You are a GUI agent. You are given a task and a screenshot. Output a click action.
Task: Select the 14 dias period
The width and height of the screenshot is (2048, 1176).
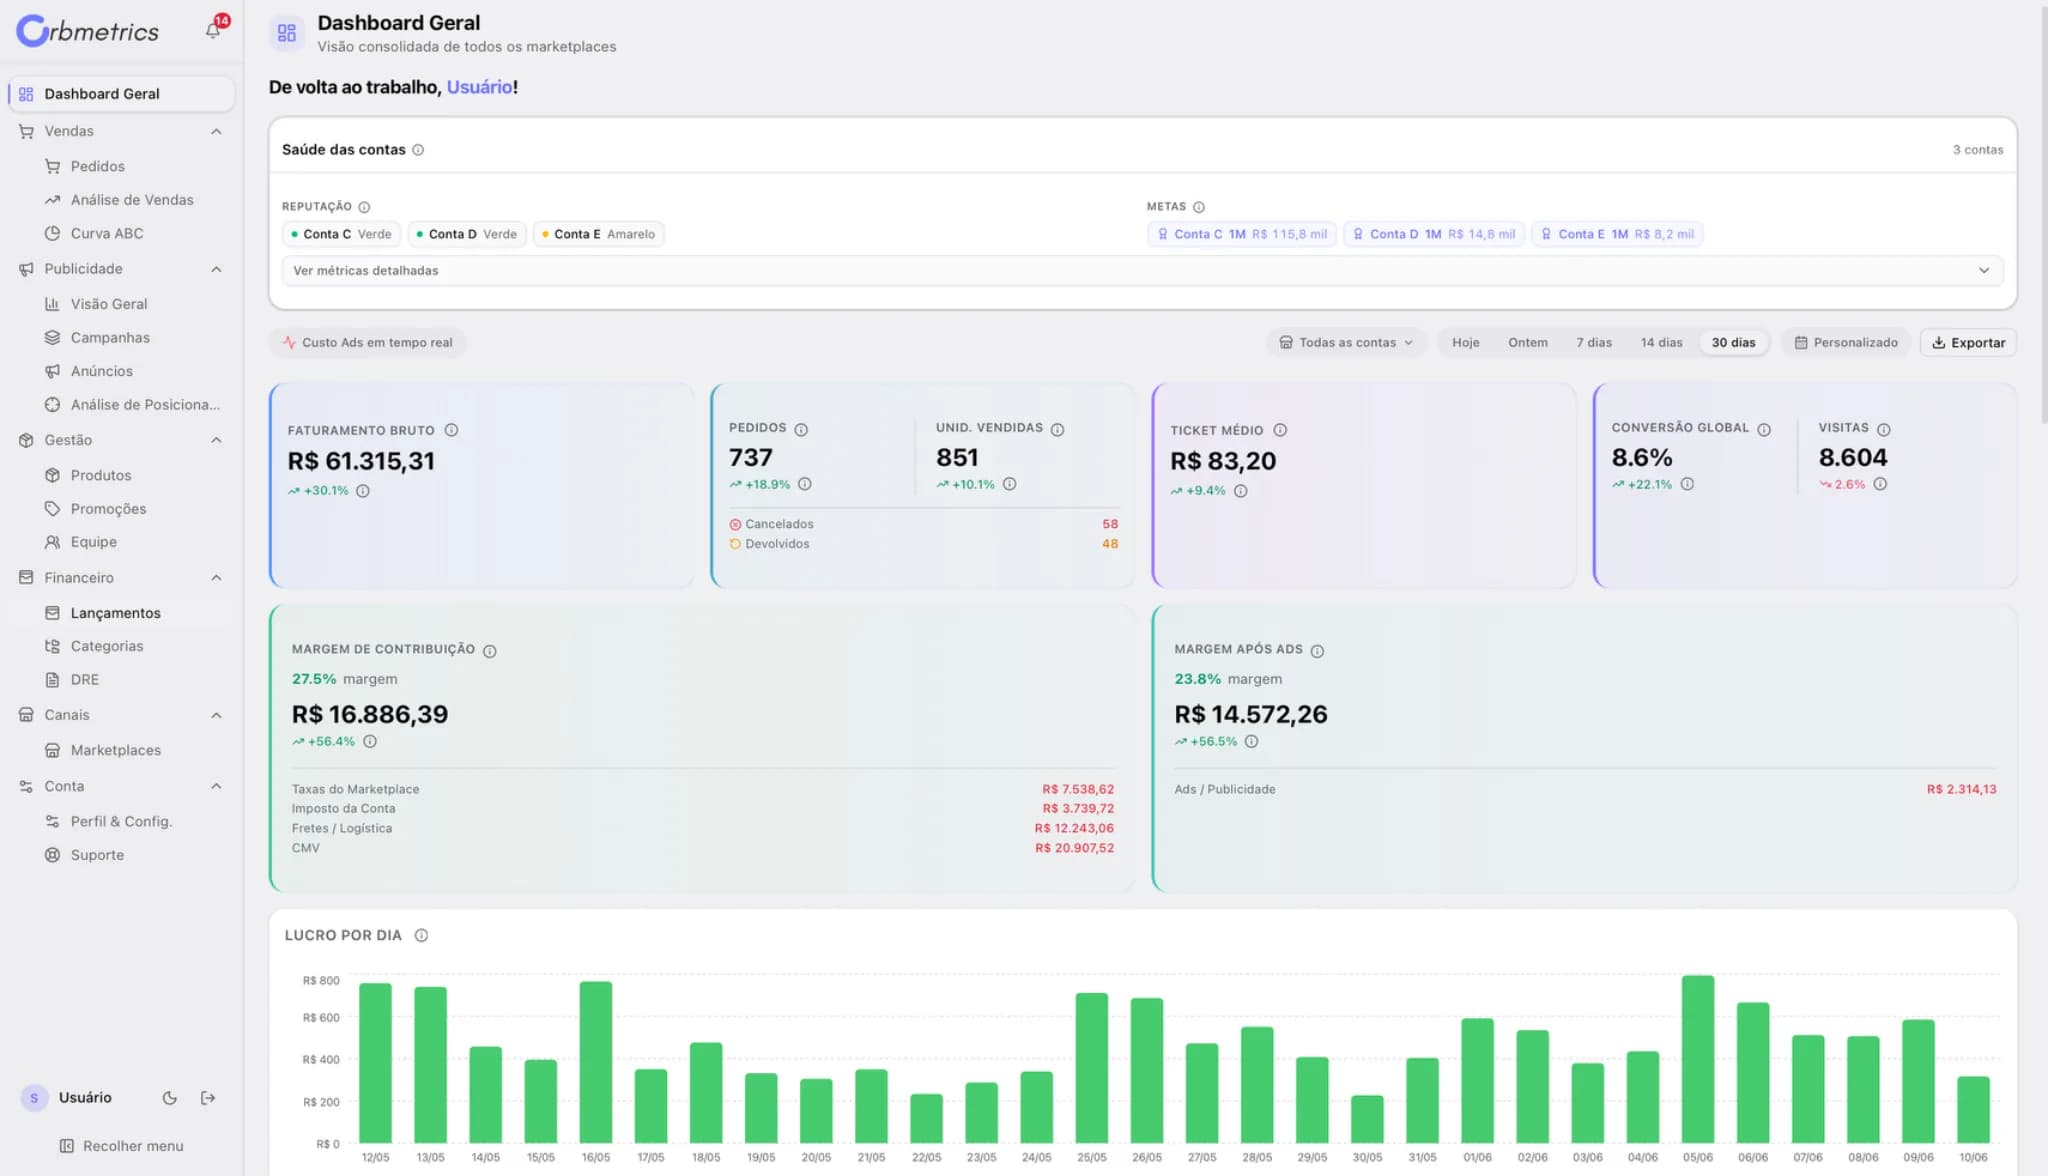pyautogui.click(x=1661, y=343)
